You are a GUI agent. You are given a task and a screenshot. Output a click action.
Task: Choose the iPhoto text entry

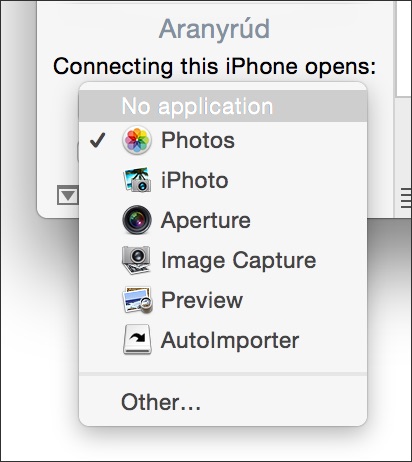[195, 180]
